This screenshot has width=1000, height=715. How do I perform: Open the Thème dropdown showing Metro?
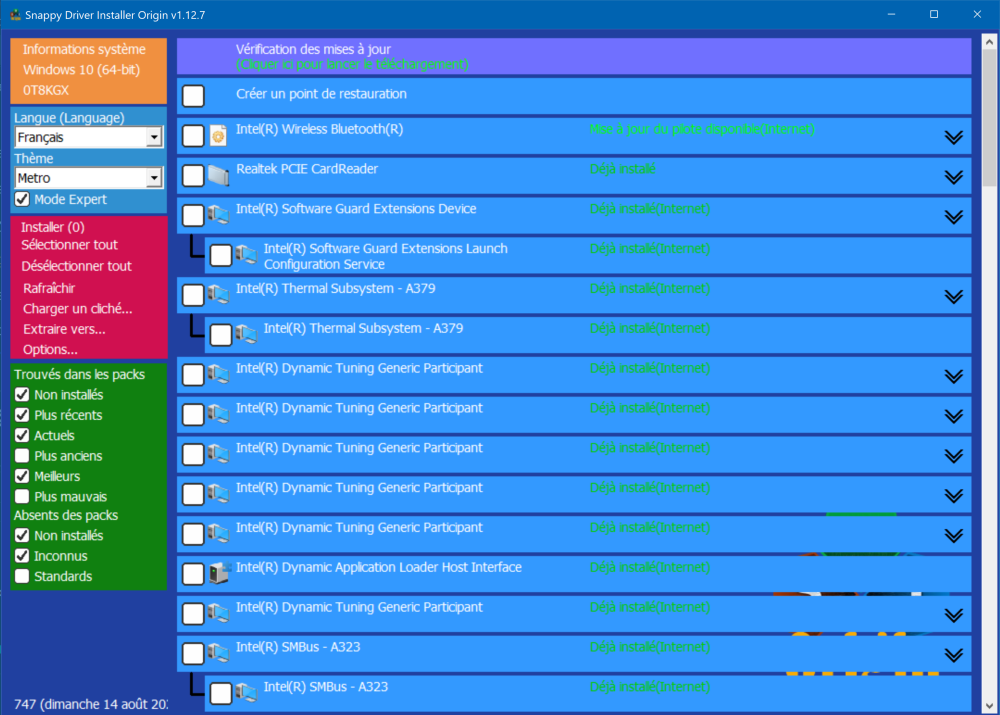[89, 178]
